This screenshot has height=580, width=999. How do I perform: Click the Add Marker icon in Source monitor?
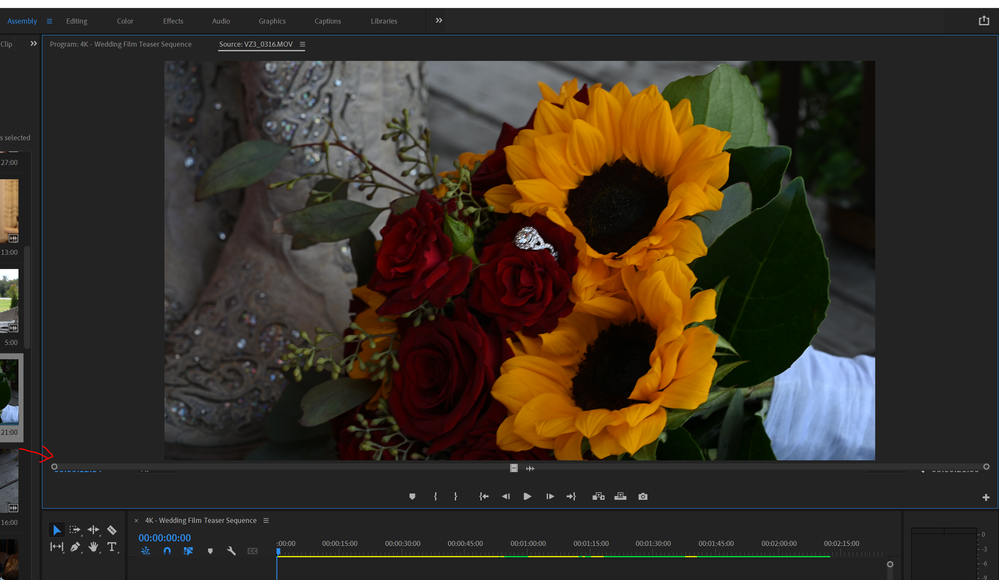412,496
